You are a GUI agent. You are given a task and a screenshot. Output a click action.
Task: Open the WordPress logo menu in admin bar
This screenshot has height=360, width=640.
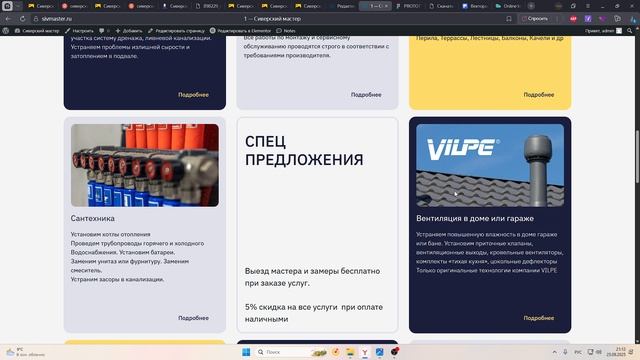pyautogui.click(x=6, y=31)
